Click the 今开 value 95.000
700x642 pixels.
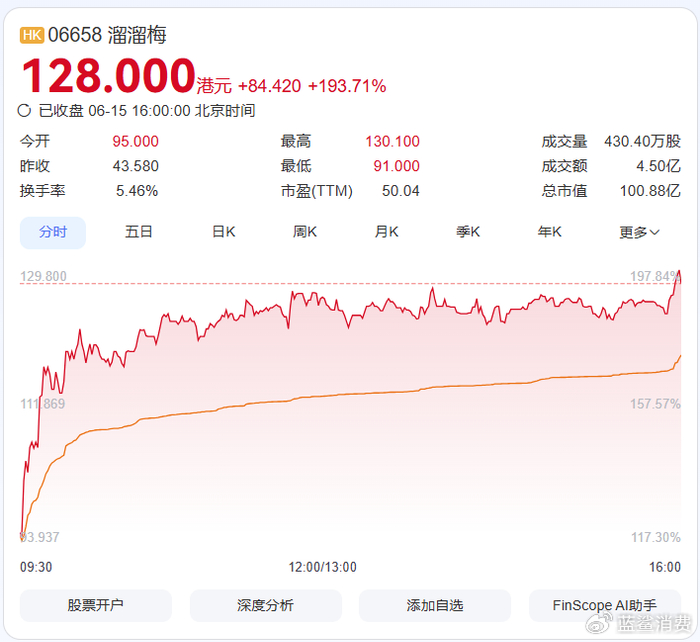click(x=135, y=142)
